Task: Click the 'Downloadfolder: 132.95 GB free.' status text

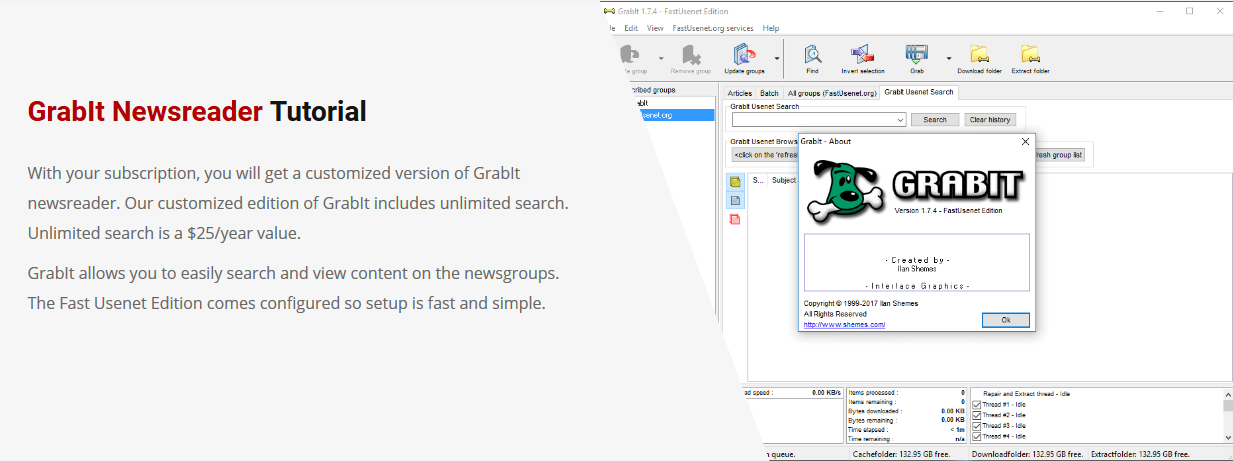Action: tap(1027, 453)
